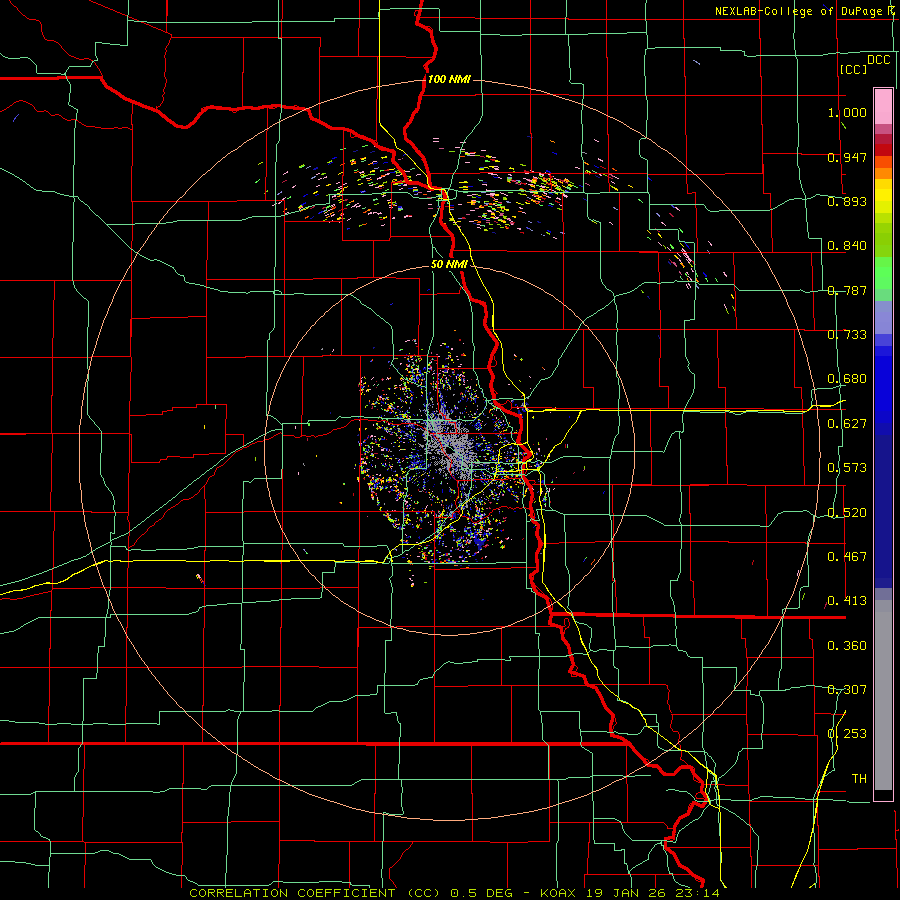Viewport: 900px width, 900px height.
Task: Click the 1.000 color scale value
Action: pyautogui.click(x=847, y=112)
